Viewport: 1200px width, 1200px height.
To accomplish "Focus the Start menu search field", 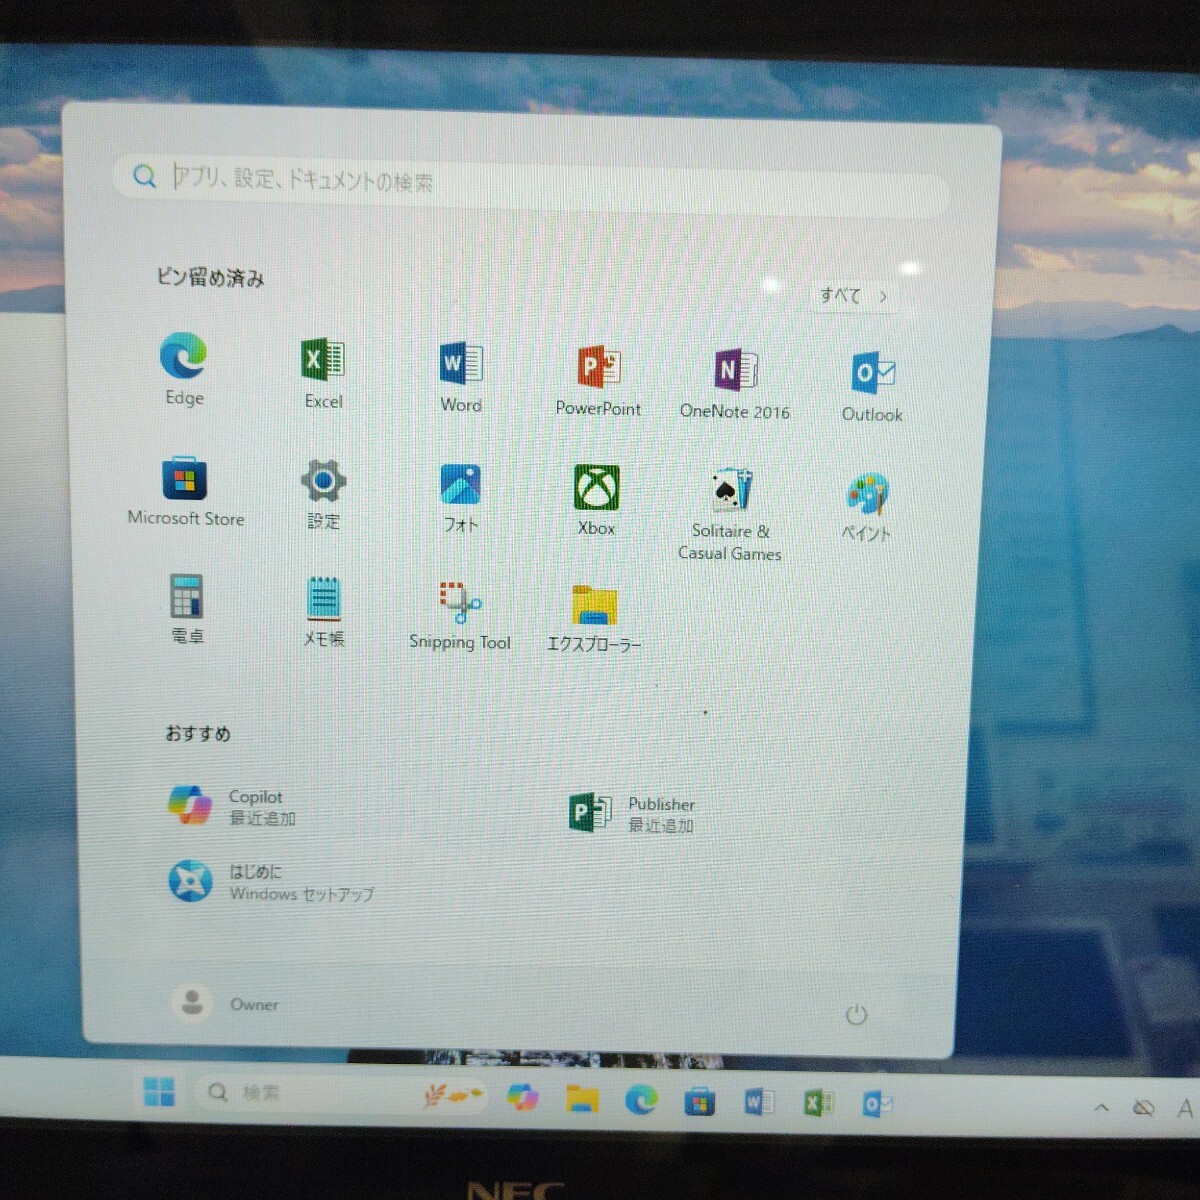I will 530,184.
